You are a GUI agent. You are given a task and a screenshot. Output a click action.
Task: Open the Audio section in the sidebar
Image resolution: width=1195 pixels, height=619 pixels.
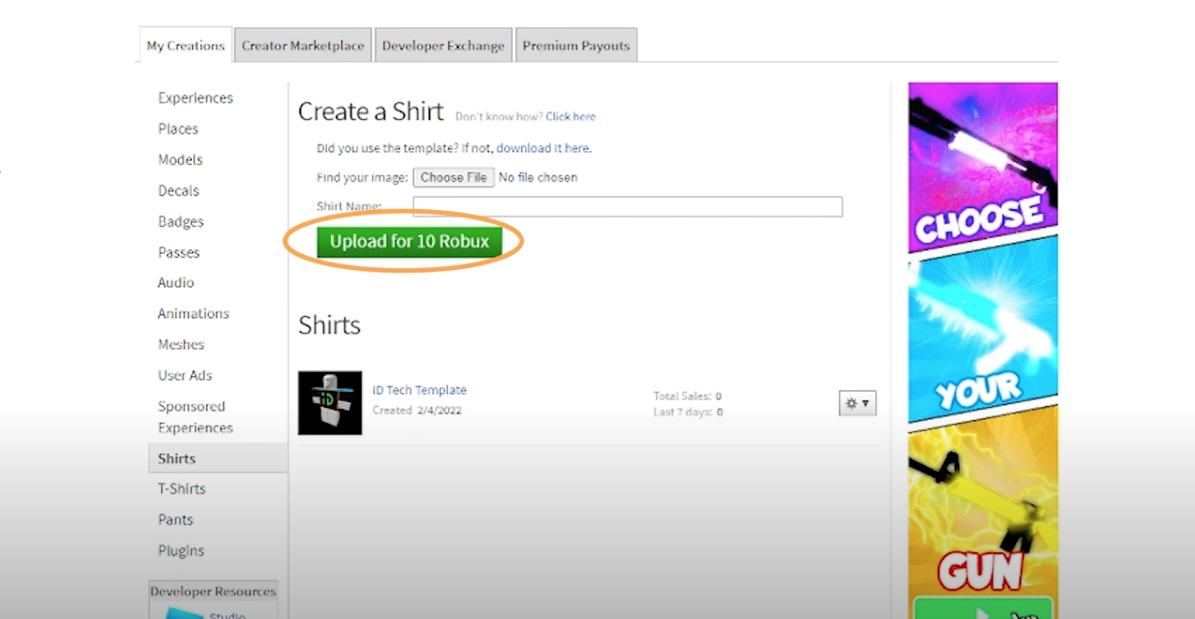(175, 283)
